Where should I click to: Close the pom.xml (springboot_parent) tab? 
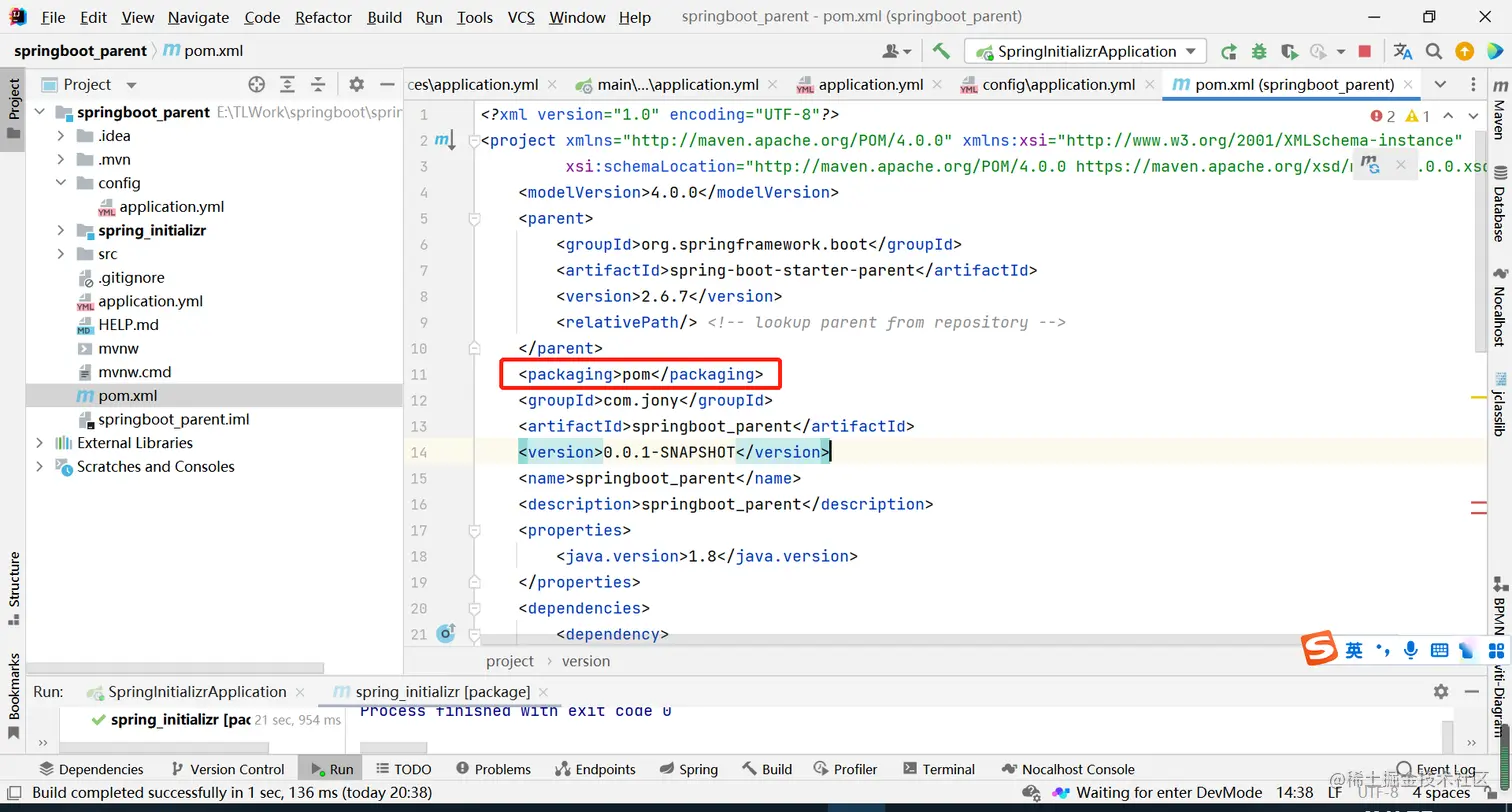pyautogui.click(x=1408, y=85)
